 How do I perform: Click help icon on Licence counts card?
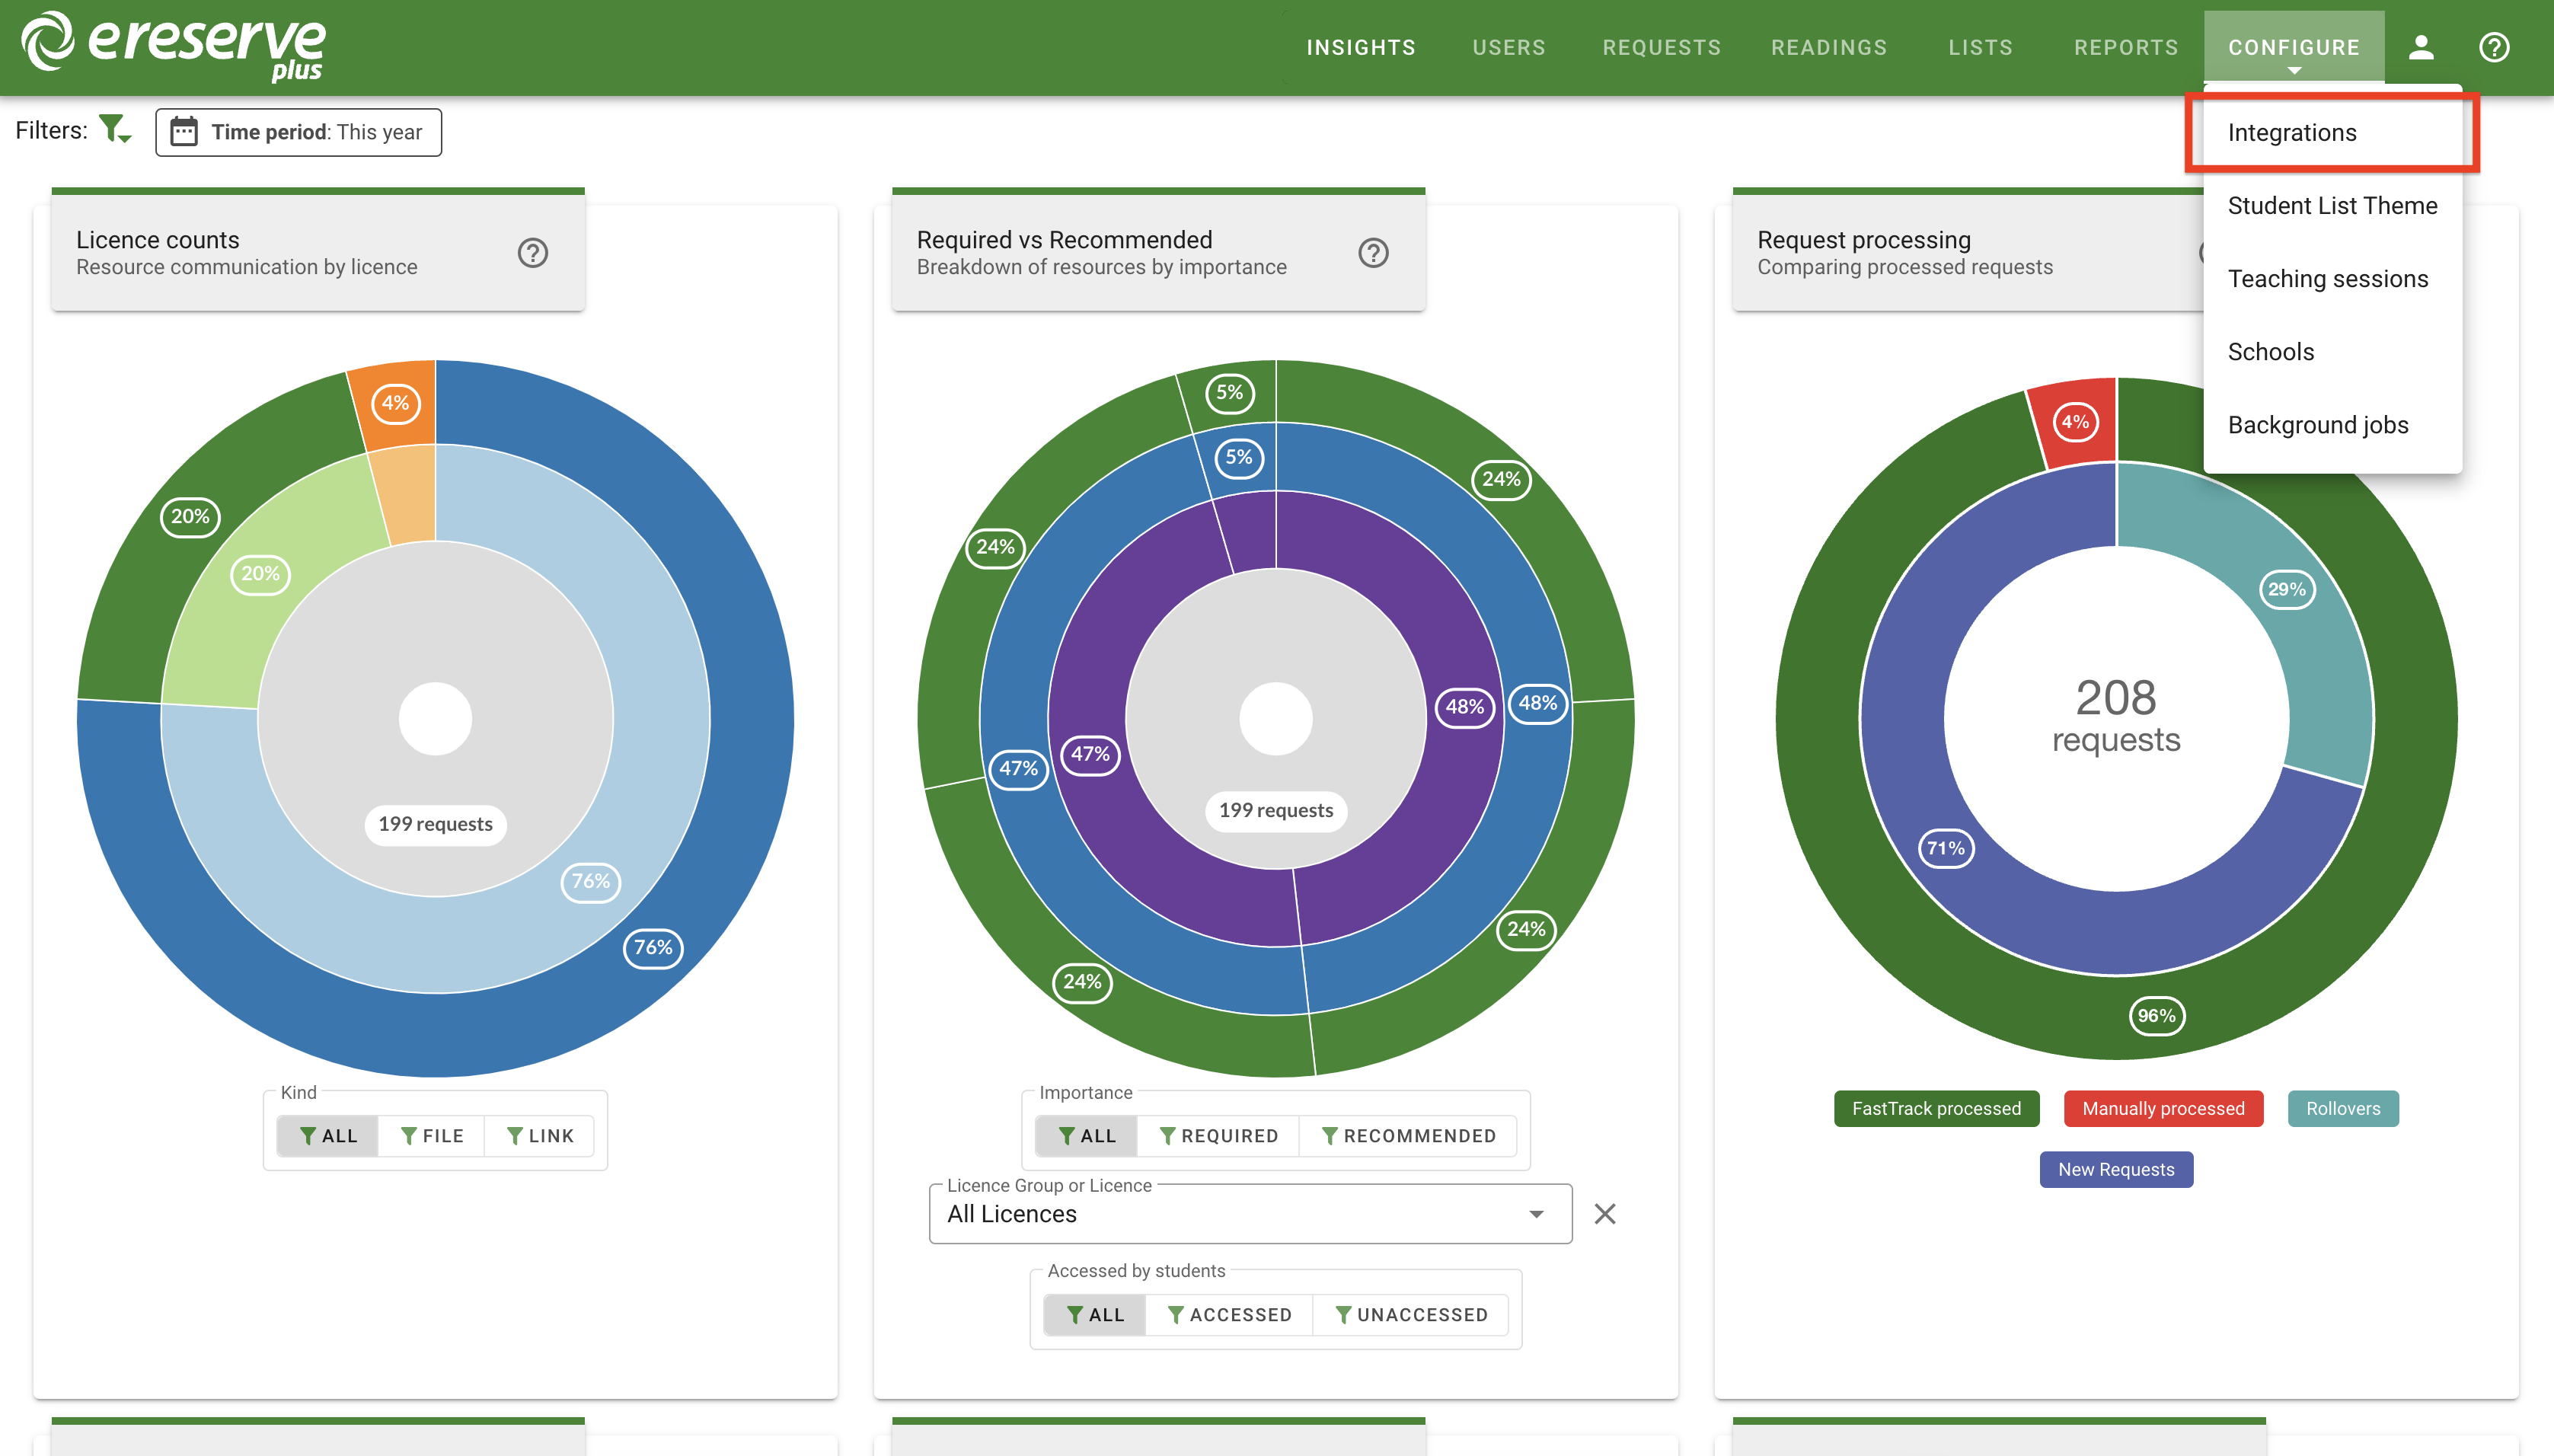coord(532,253)
